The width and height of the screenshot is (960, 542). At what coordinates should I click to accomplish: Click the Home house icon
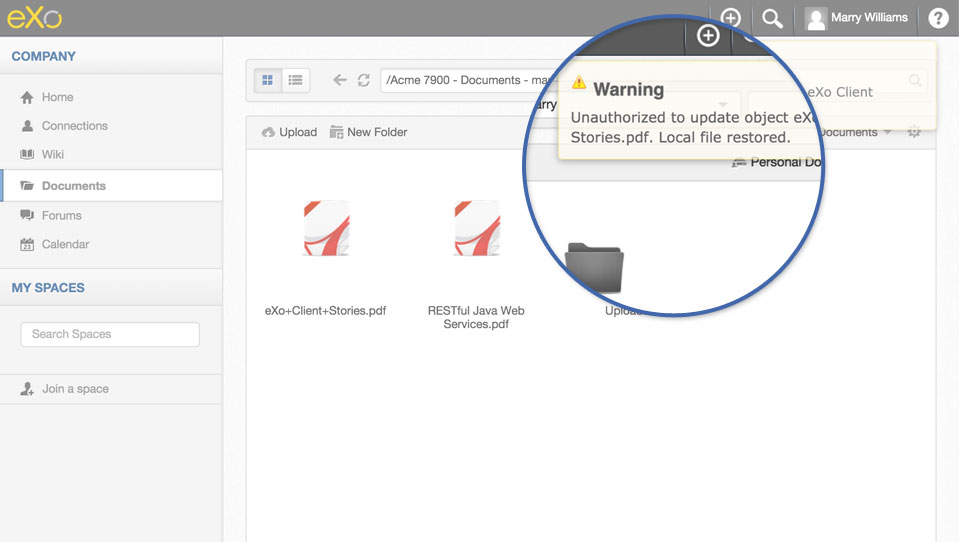27,97
